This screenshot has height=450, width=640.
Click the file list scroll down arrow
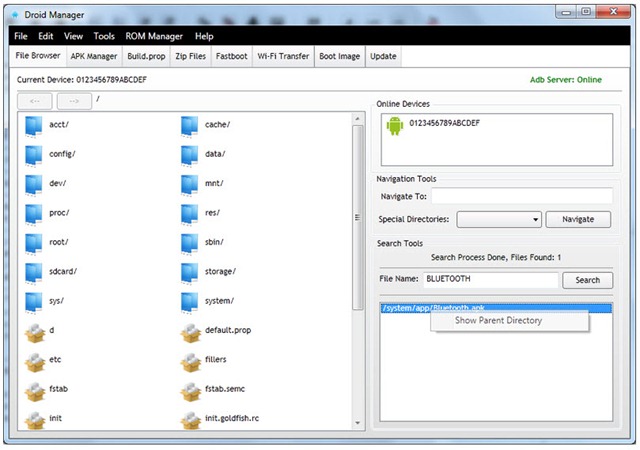coord(358,423)
